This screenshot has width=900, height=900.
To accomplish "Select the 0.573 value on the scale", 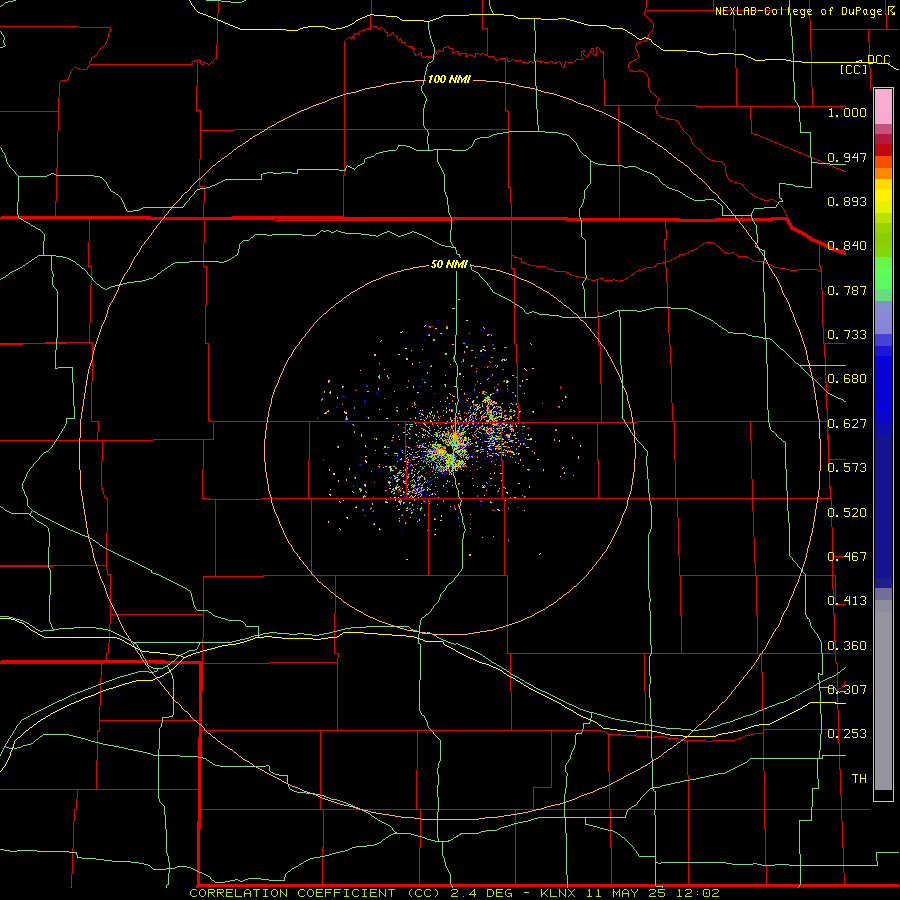I will pos(847,467).
